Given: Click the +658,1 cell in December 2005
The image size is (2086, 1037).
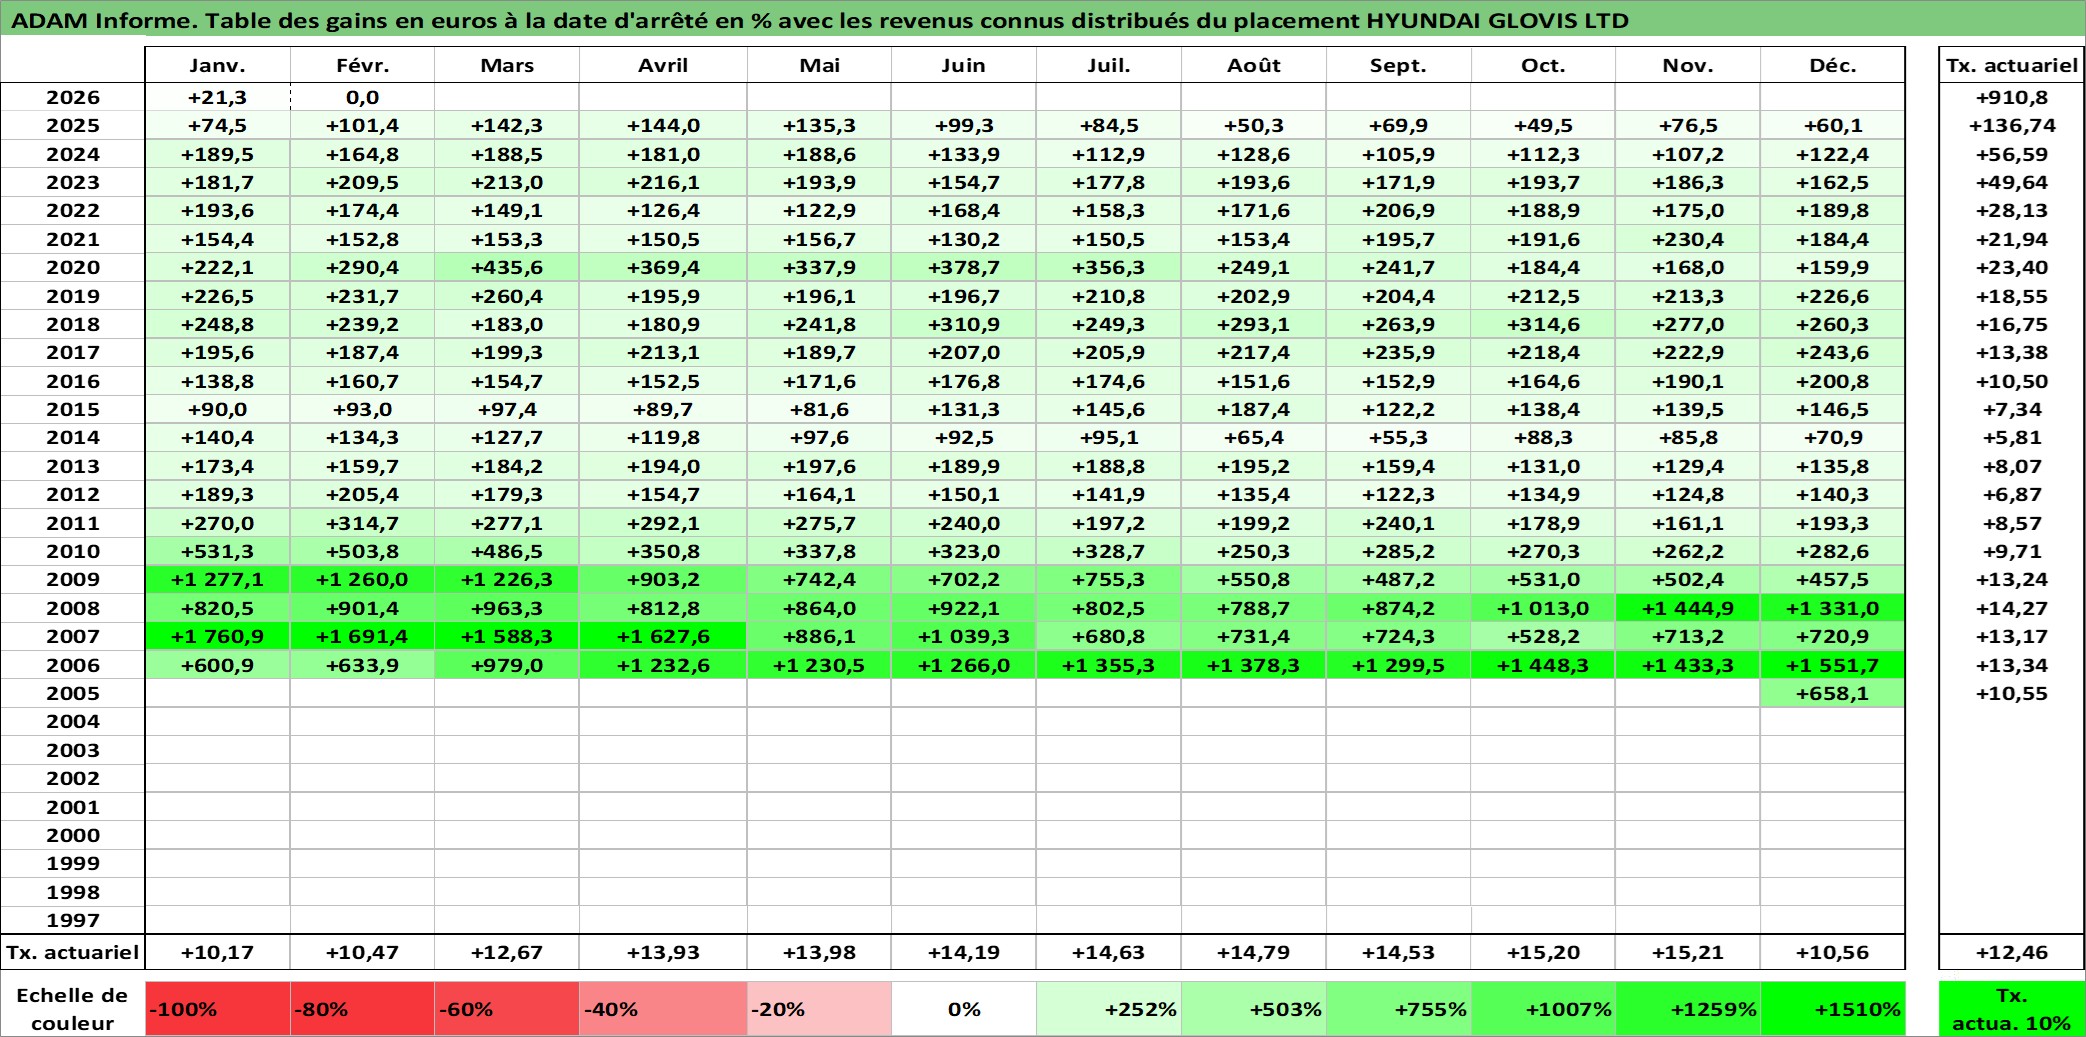Looking at the screenshot, I should [1832, 693].
